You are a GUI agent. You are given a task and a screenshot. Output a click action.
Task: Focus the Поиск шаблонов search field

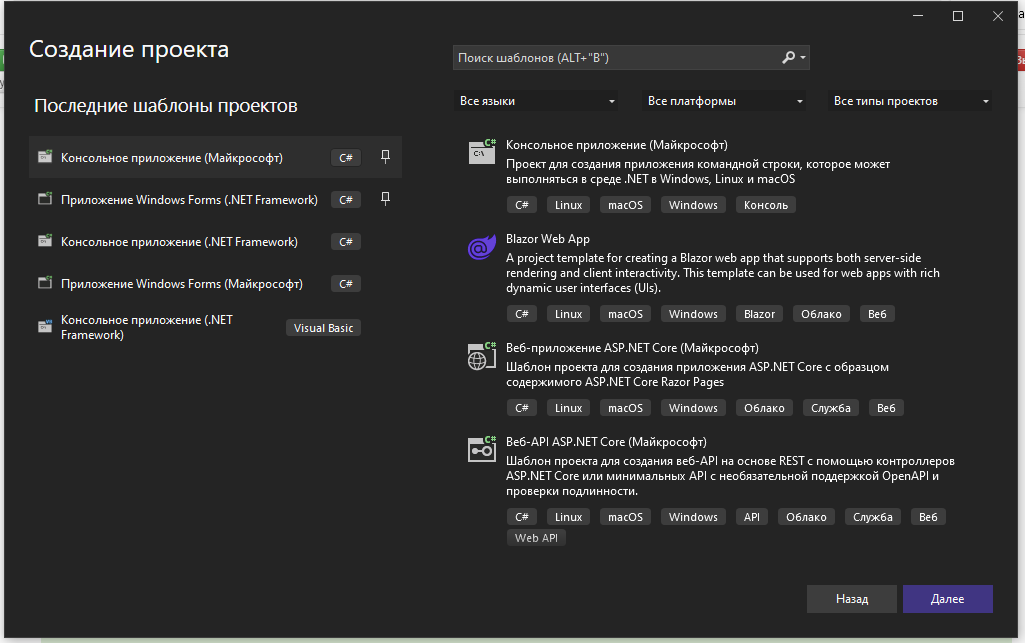[616, 58]
